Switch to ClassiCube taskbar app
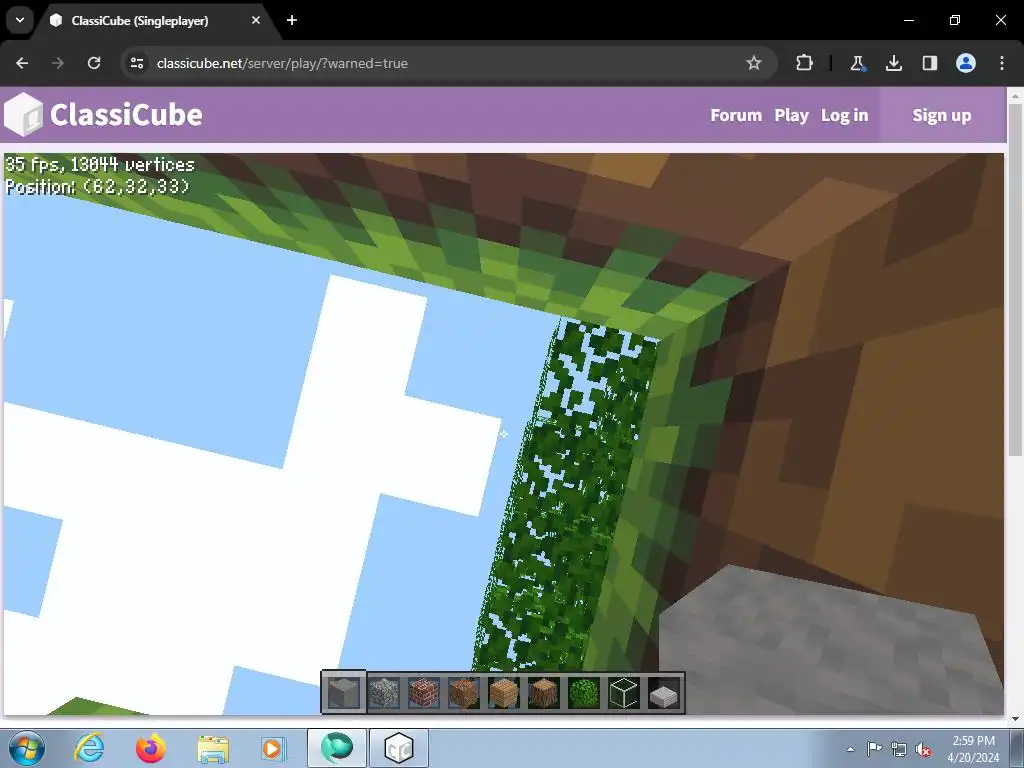The height and width of the screenshot is (768, 1024). pos(399,748)
